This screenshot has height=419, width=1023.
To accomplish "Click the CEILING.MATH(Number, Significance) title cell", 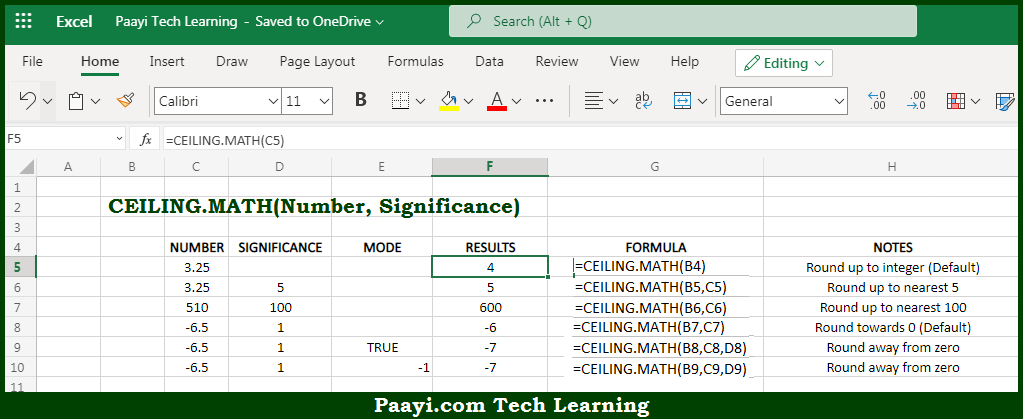I will [314, 207].
